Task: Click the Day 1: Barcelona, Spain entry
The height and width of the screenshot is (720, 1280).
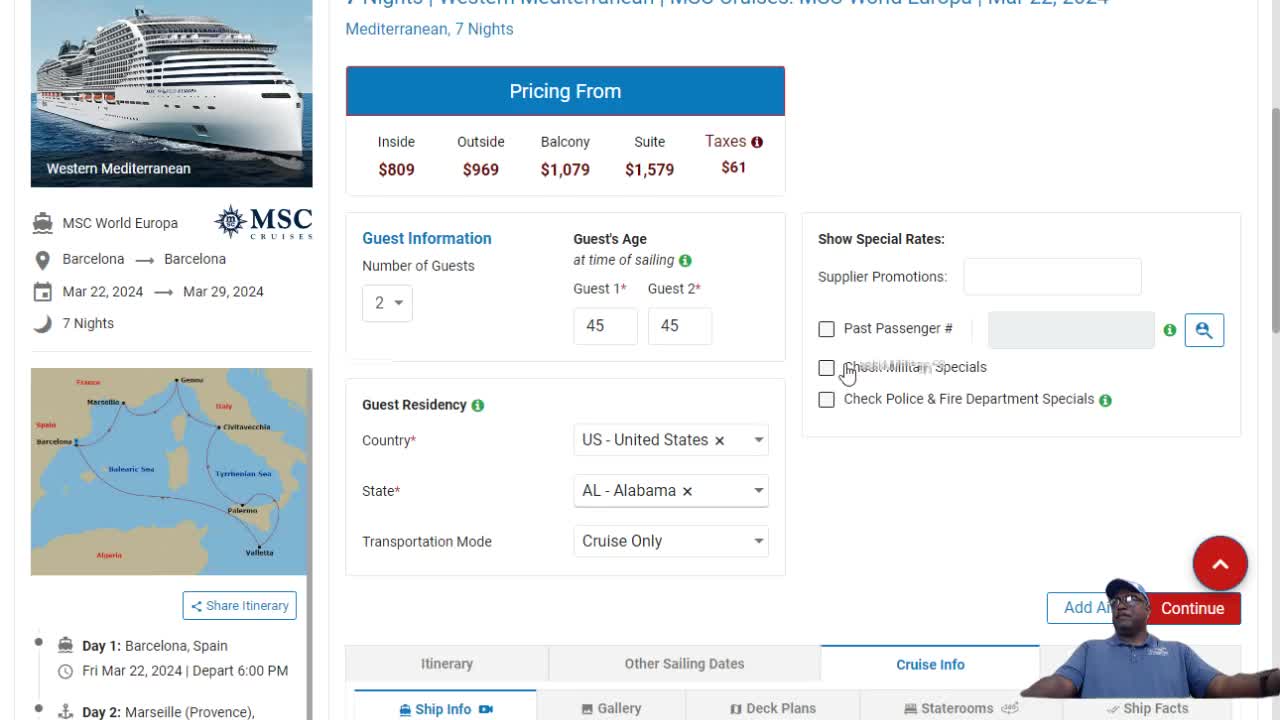Action: (155, 646)
